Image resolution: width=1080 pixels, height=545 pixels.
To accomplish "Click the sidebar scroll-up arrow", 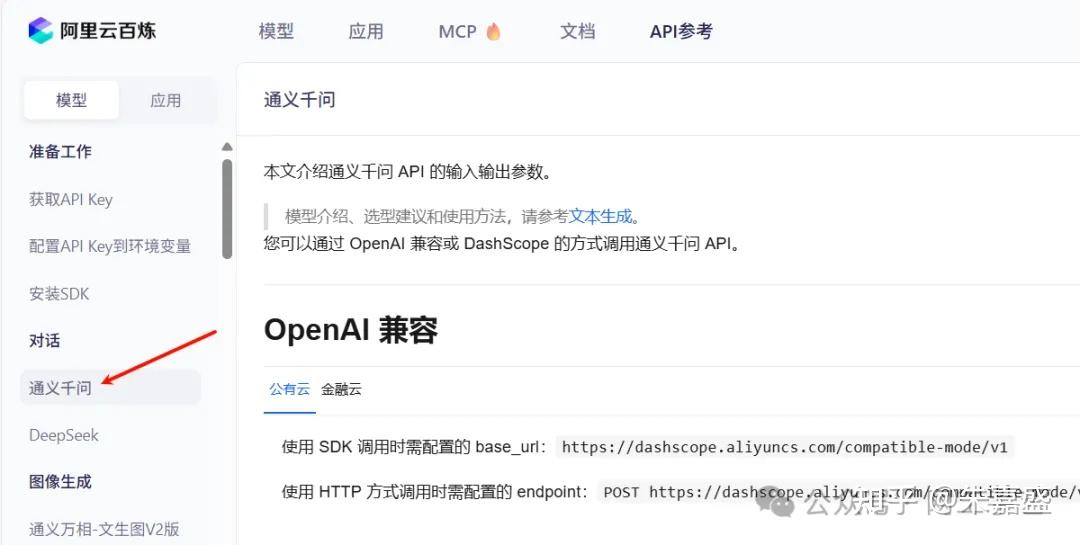I will click(x=227, y=147).
